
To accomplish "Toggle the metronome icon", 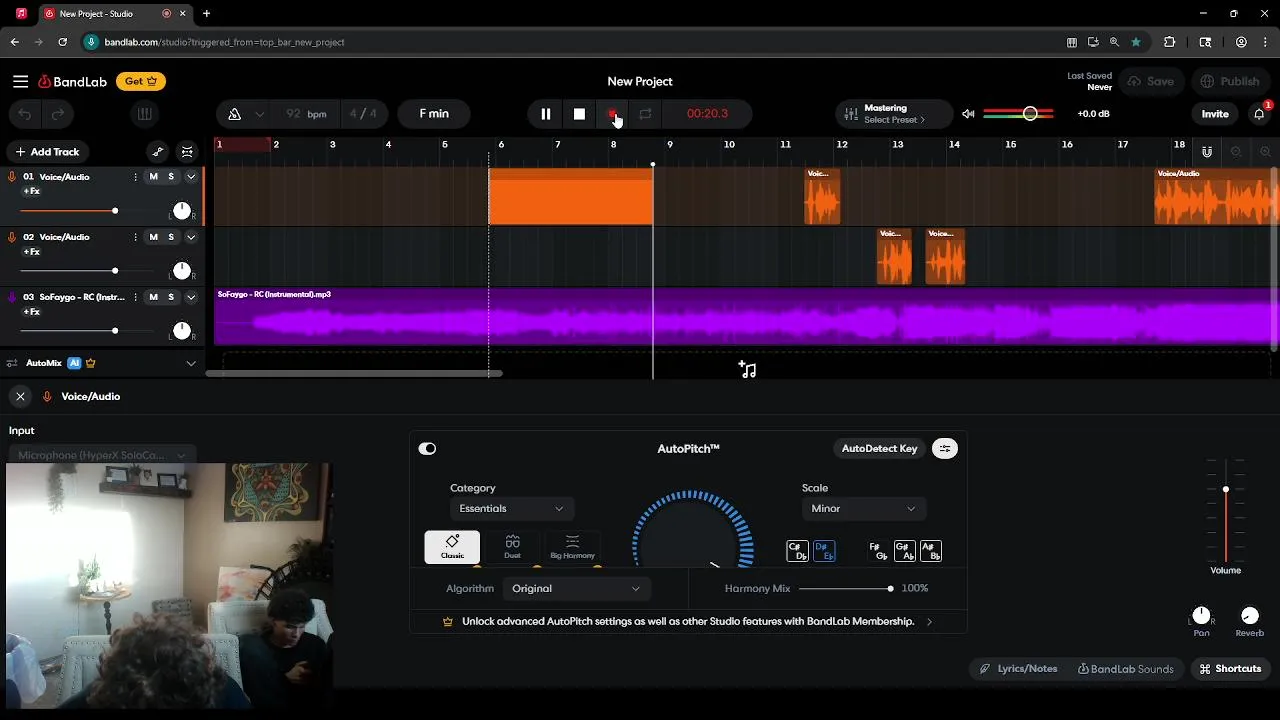I will click(234, 114).
